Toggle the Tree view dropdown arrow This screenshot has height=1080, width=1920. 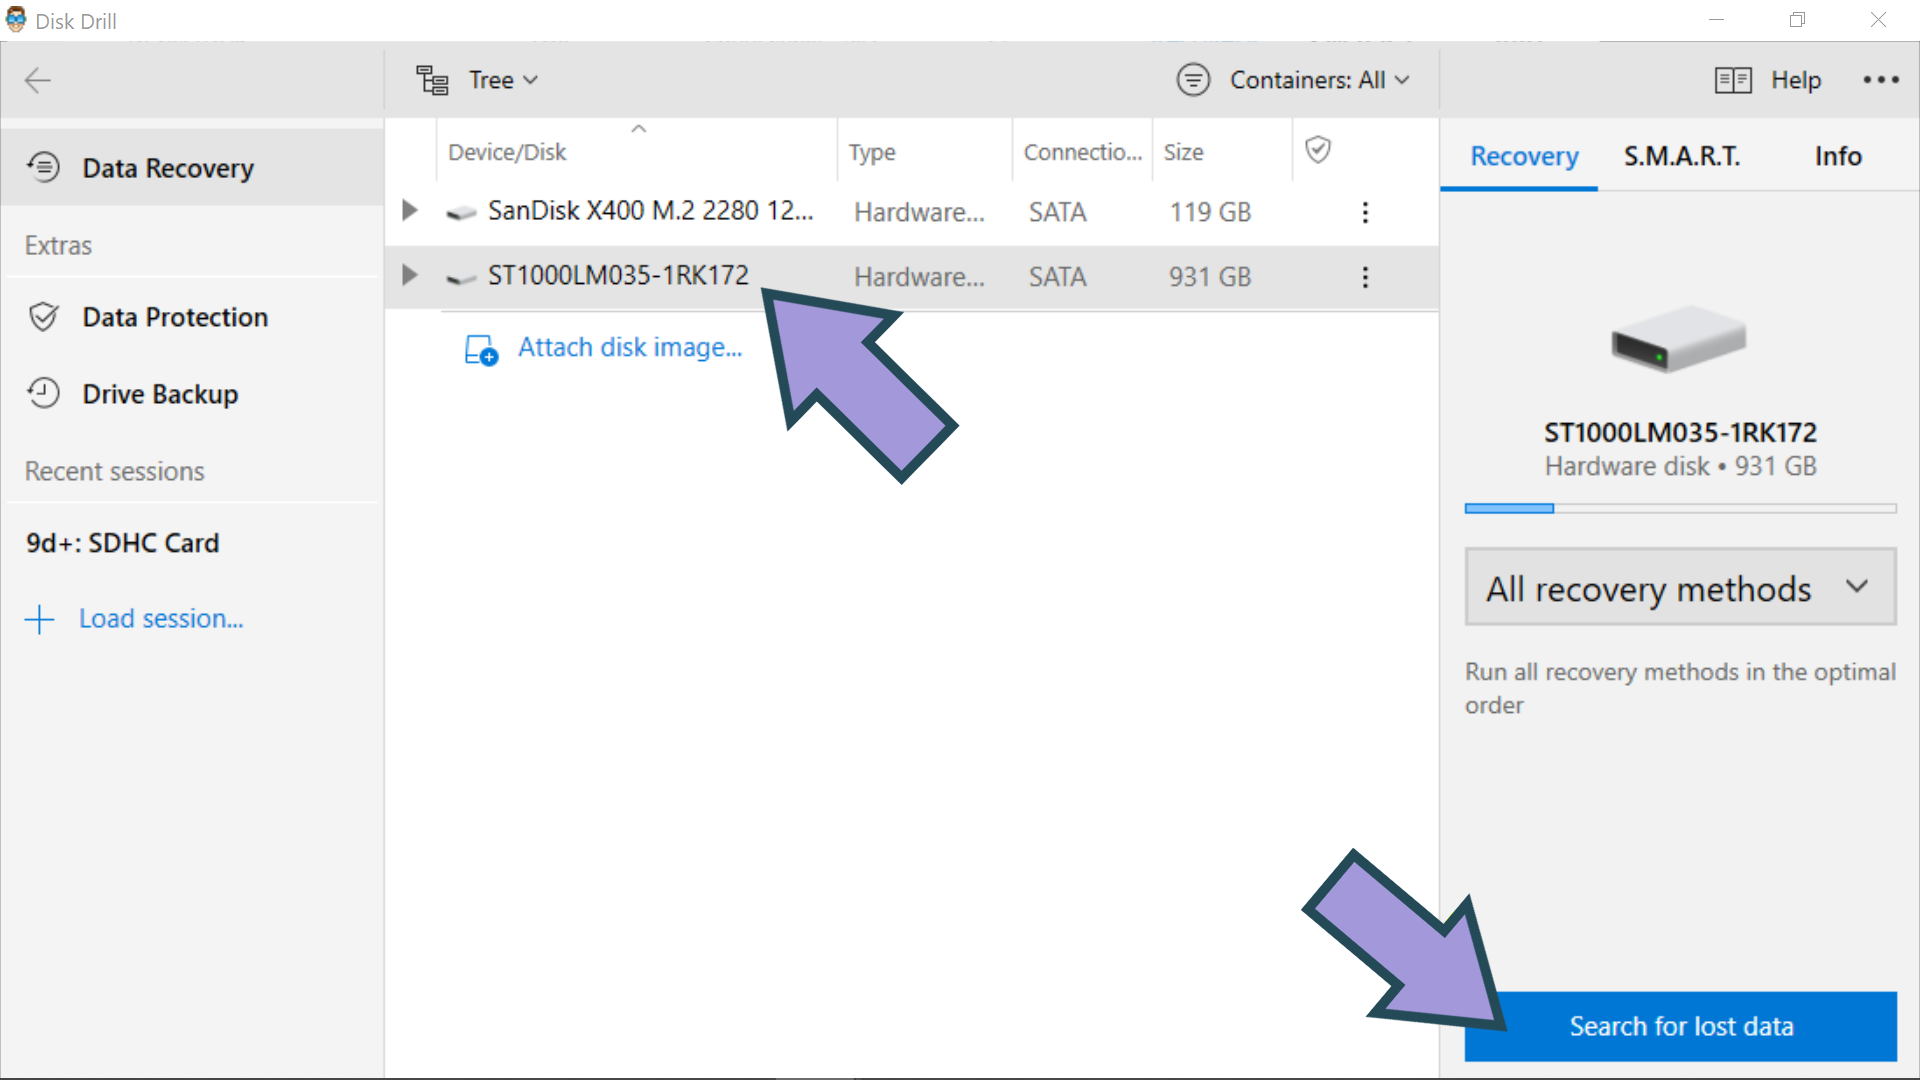[533, 79]
